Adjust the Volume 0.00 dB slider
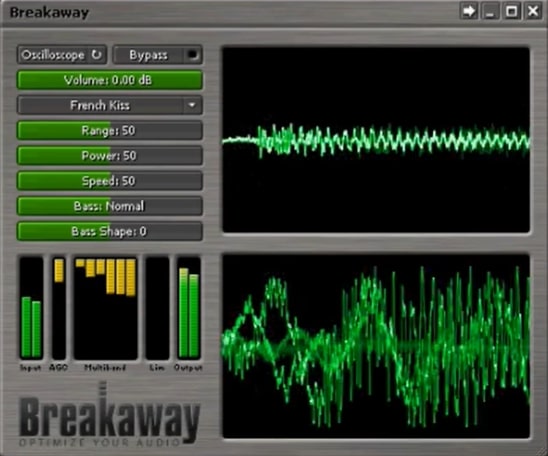This screenshot has height=456, width=548. (x=109, y=80)
